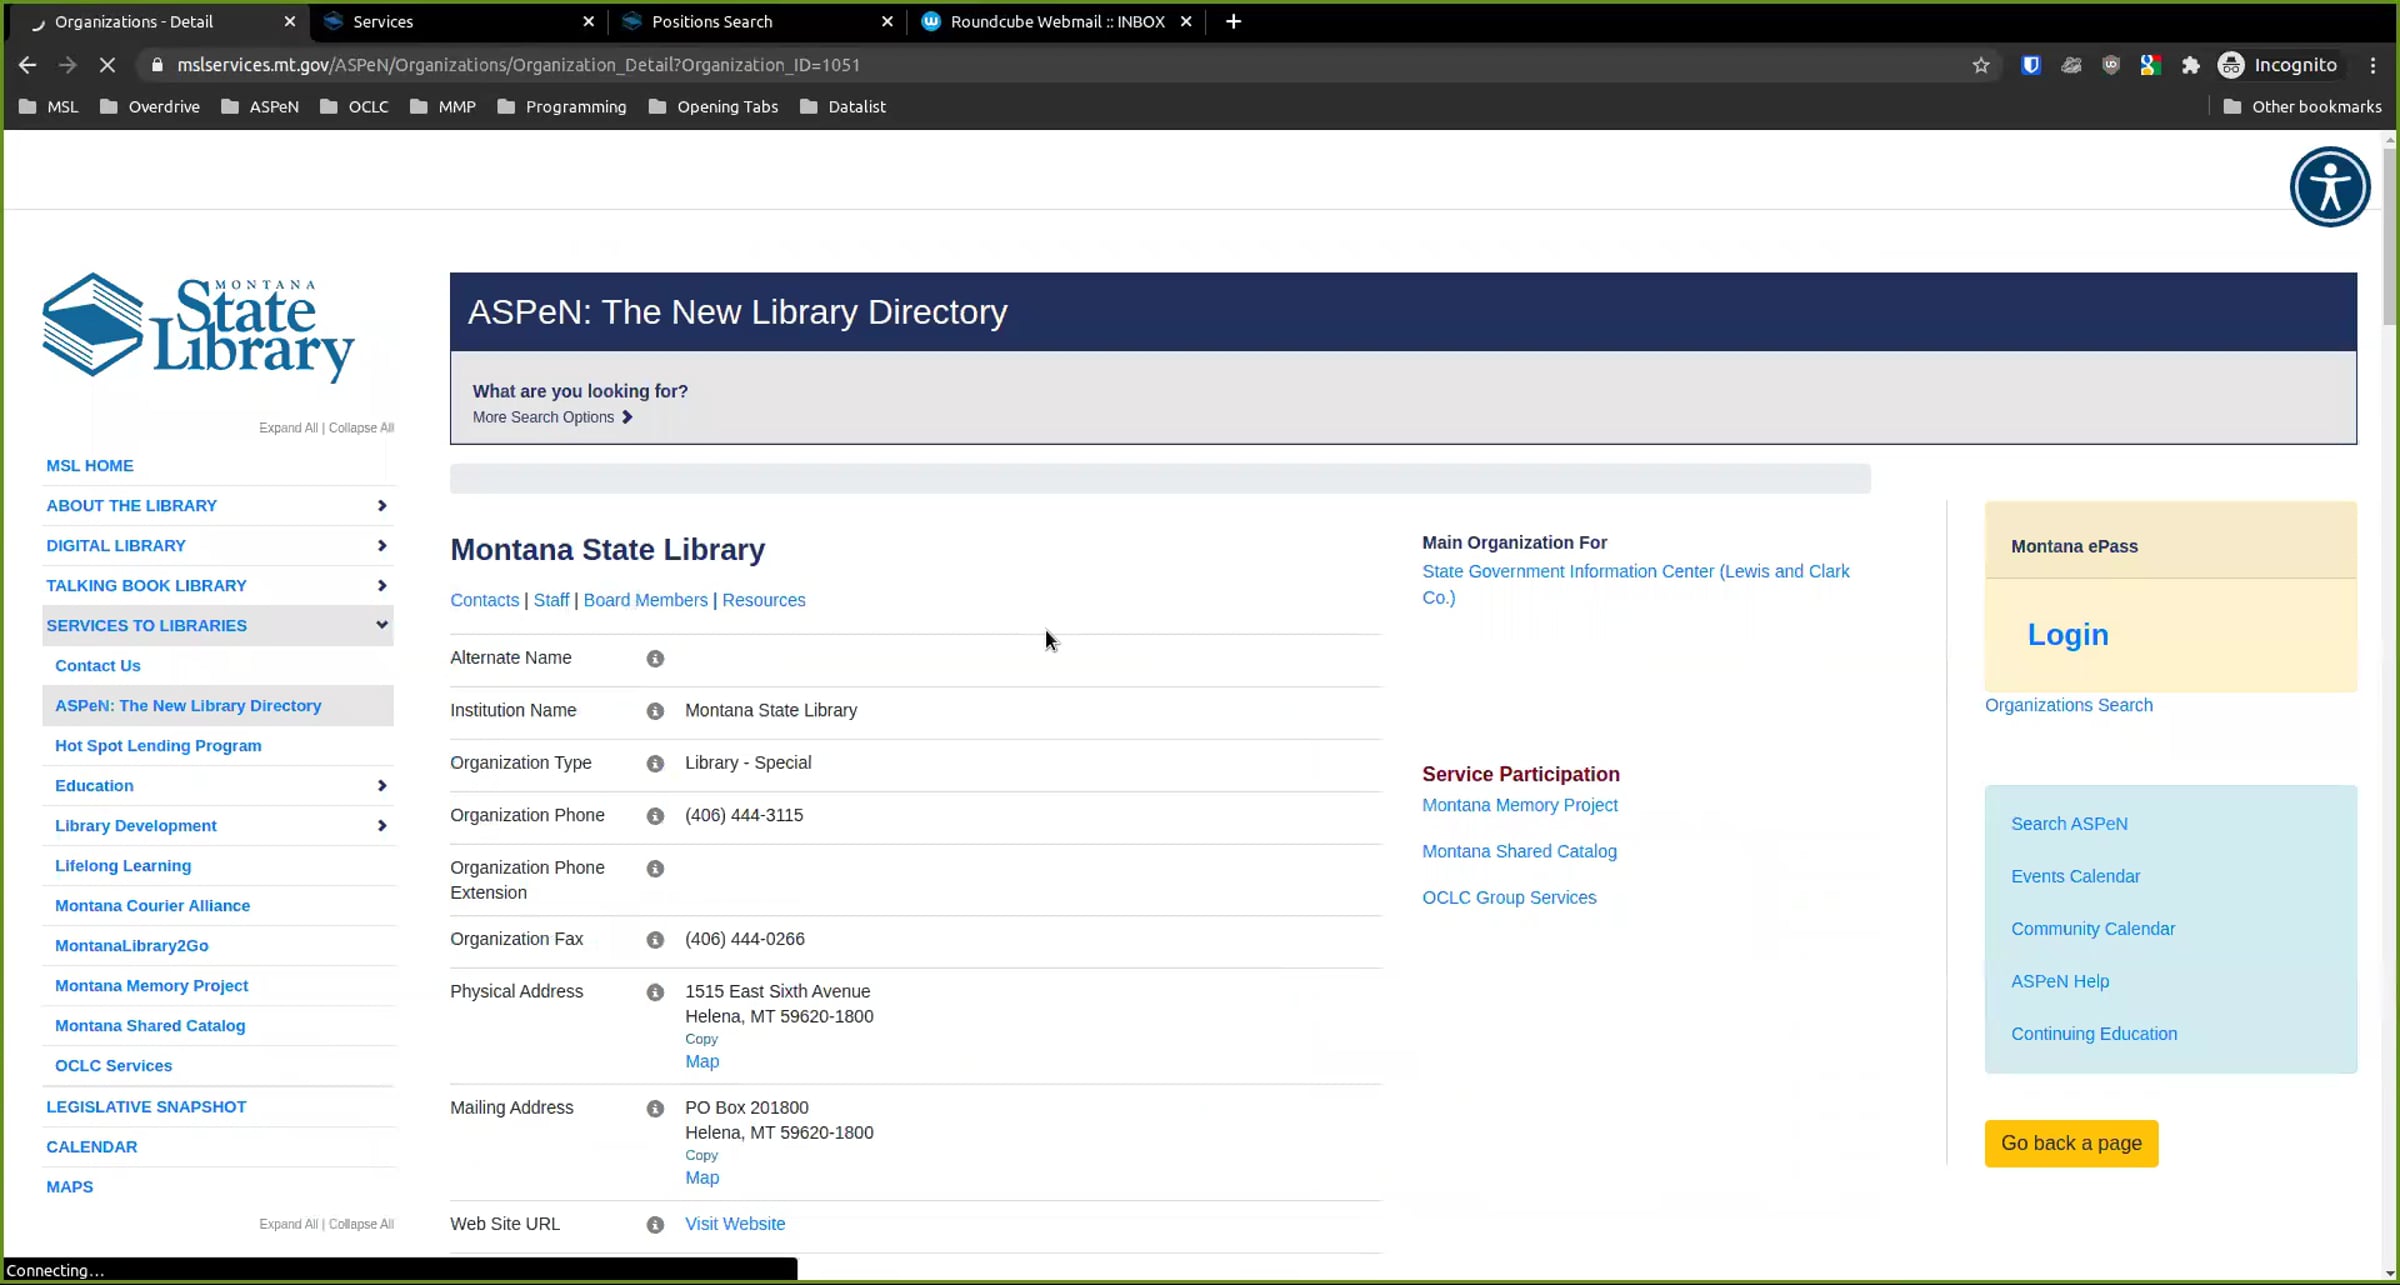Screen dimensions: 2400x1285
Task: Click the Organization Fax info icon
Action: (655, 940)
